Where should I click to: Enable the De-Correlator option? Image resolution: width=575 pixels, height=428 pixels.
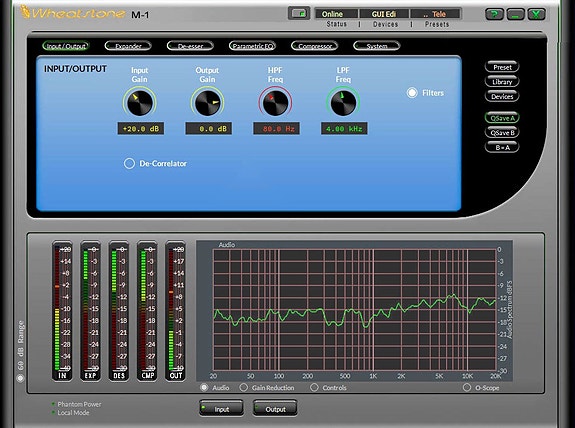129,164
